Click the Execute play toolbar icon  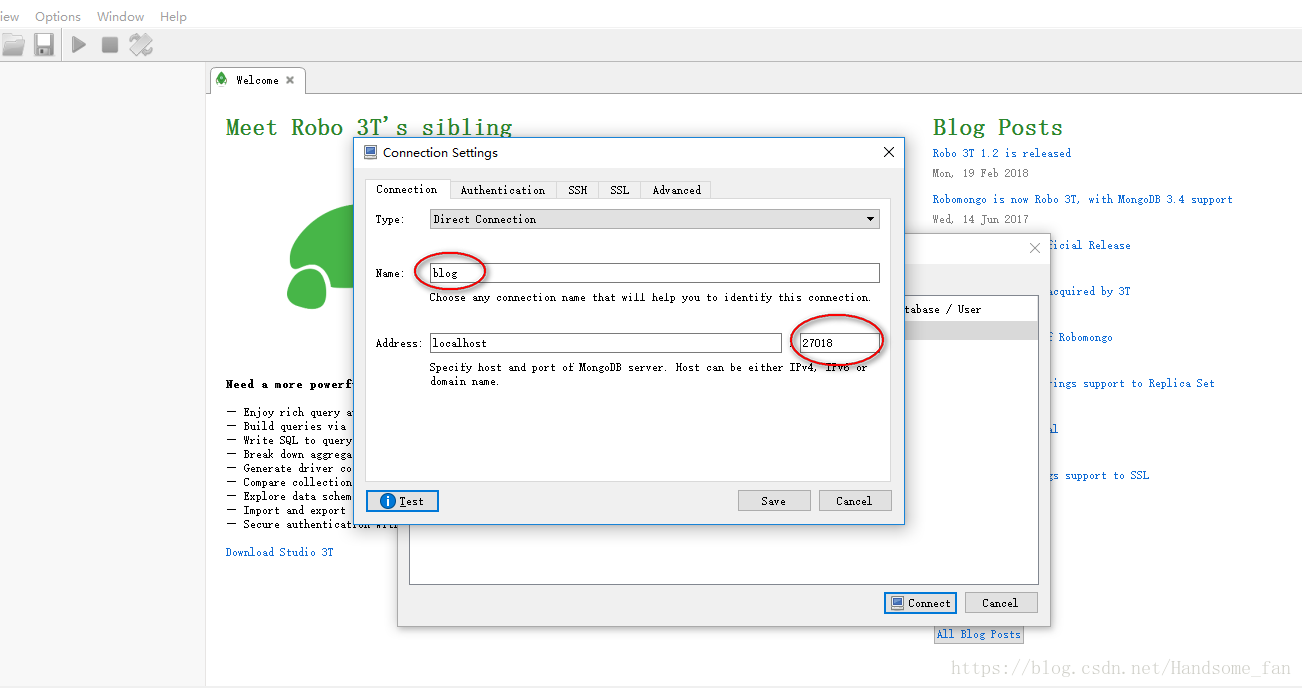[79, 45]
